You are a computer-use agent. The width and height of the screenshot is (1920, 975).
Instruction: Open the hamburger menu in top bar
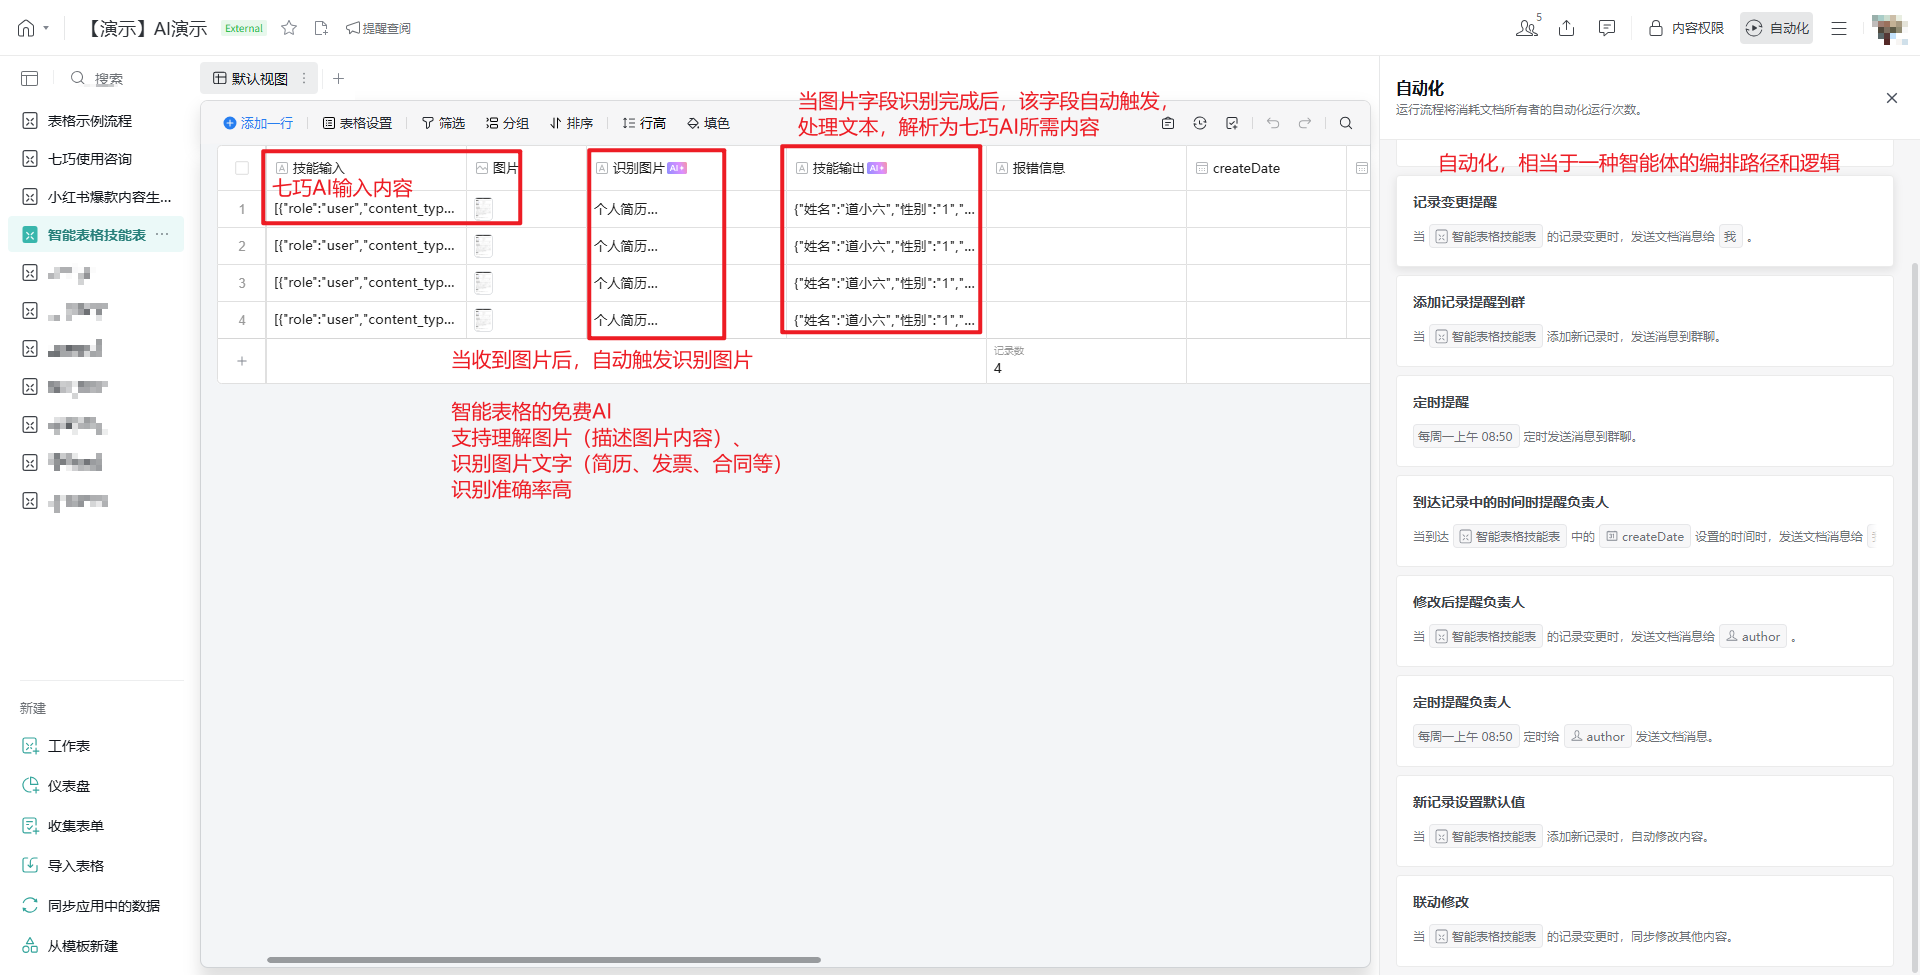click(x=1839, y=28)
